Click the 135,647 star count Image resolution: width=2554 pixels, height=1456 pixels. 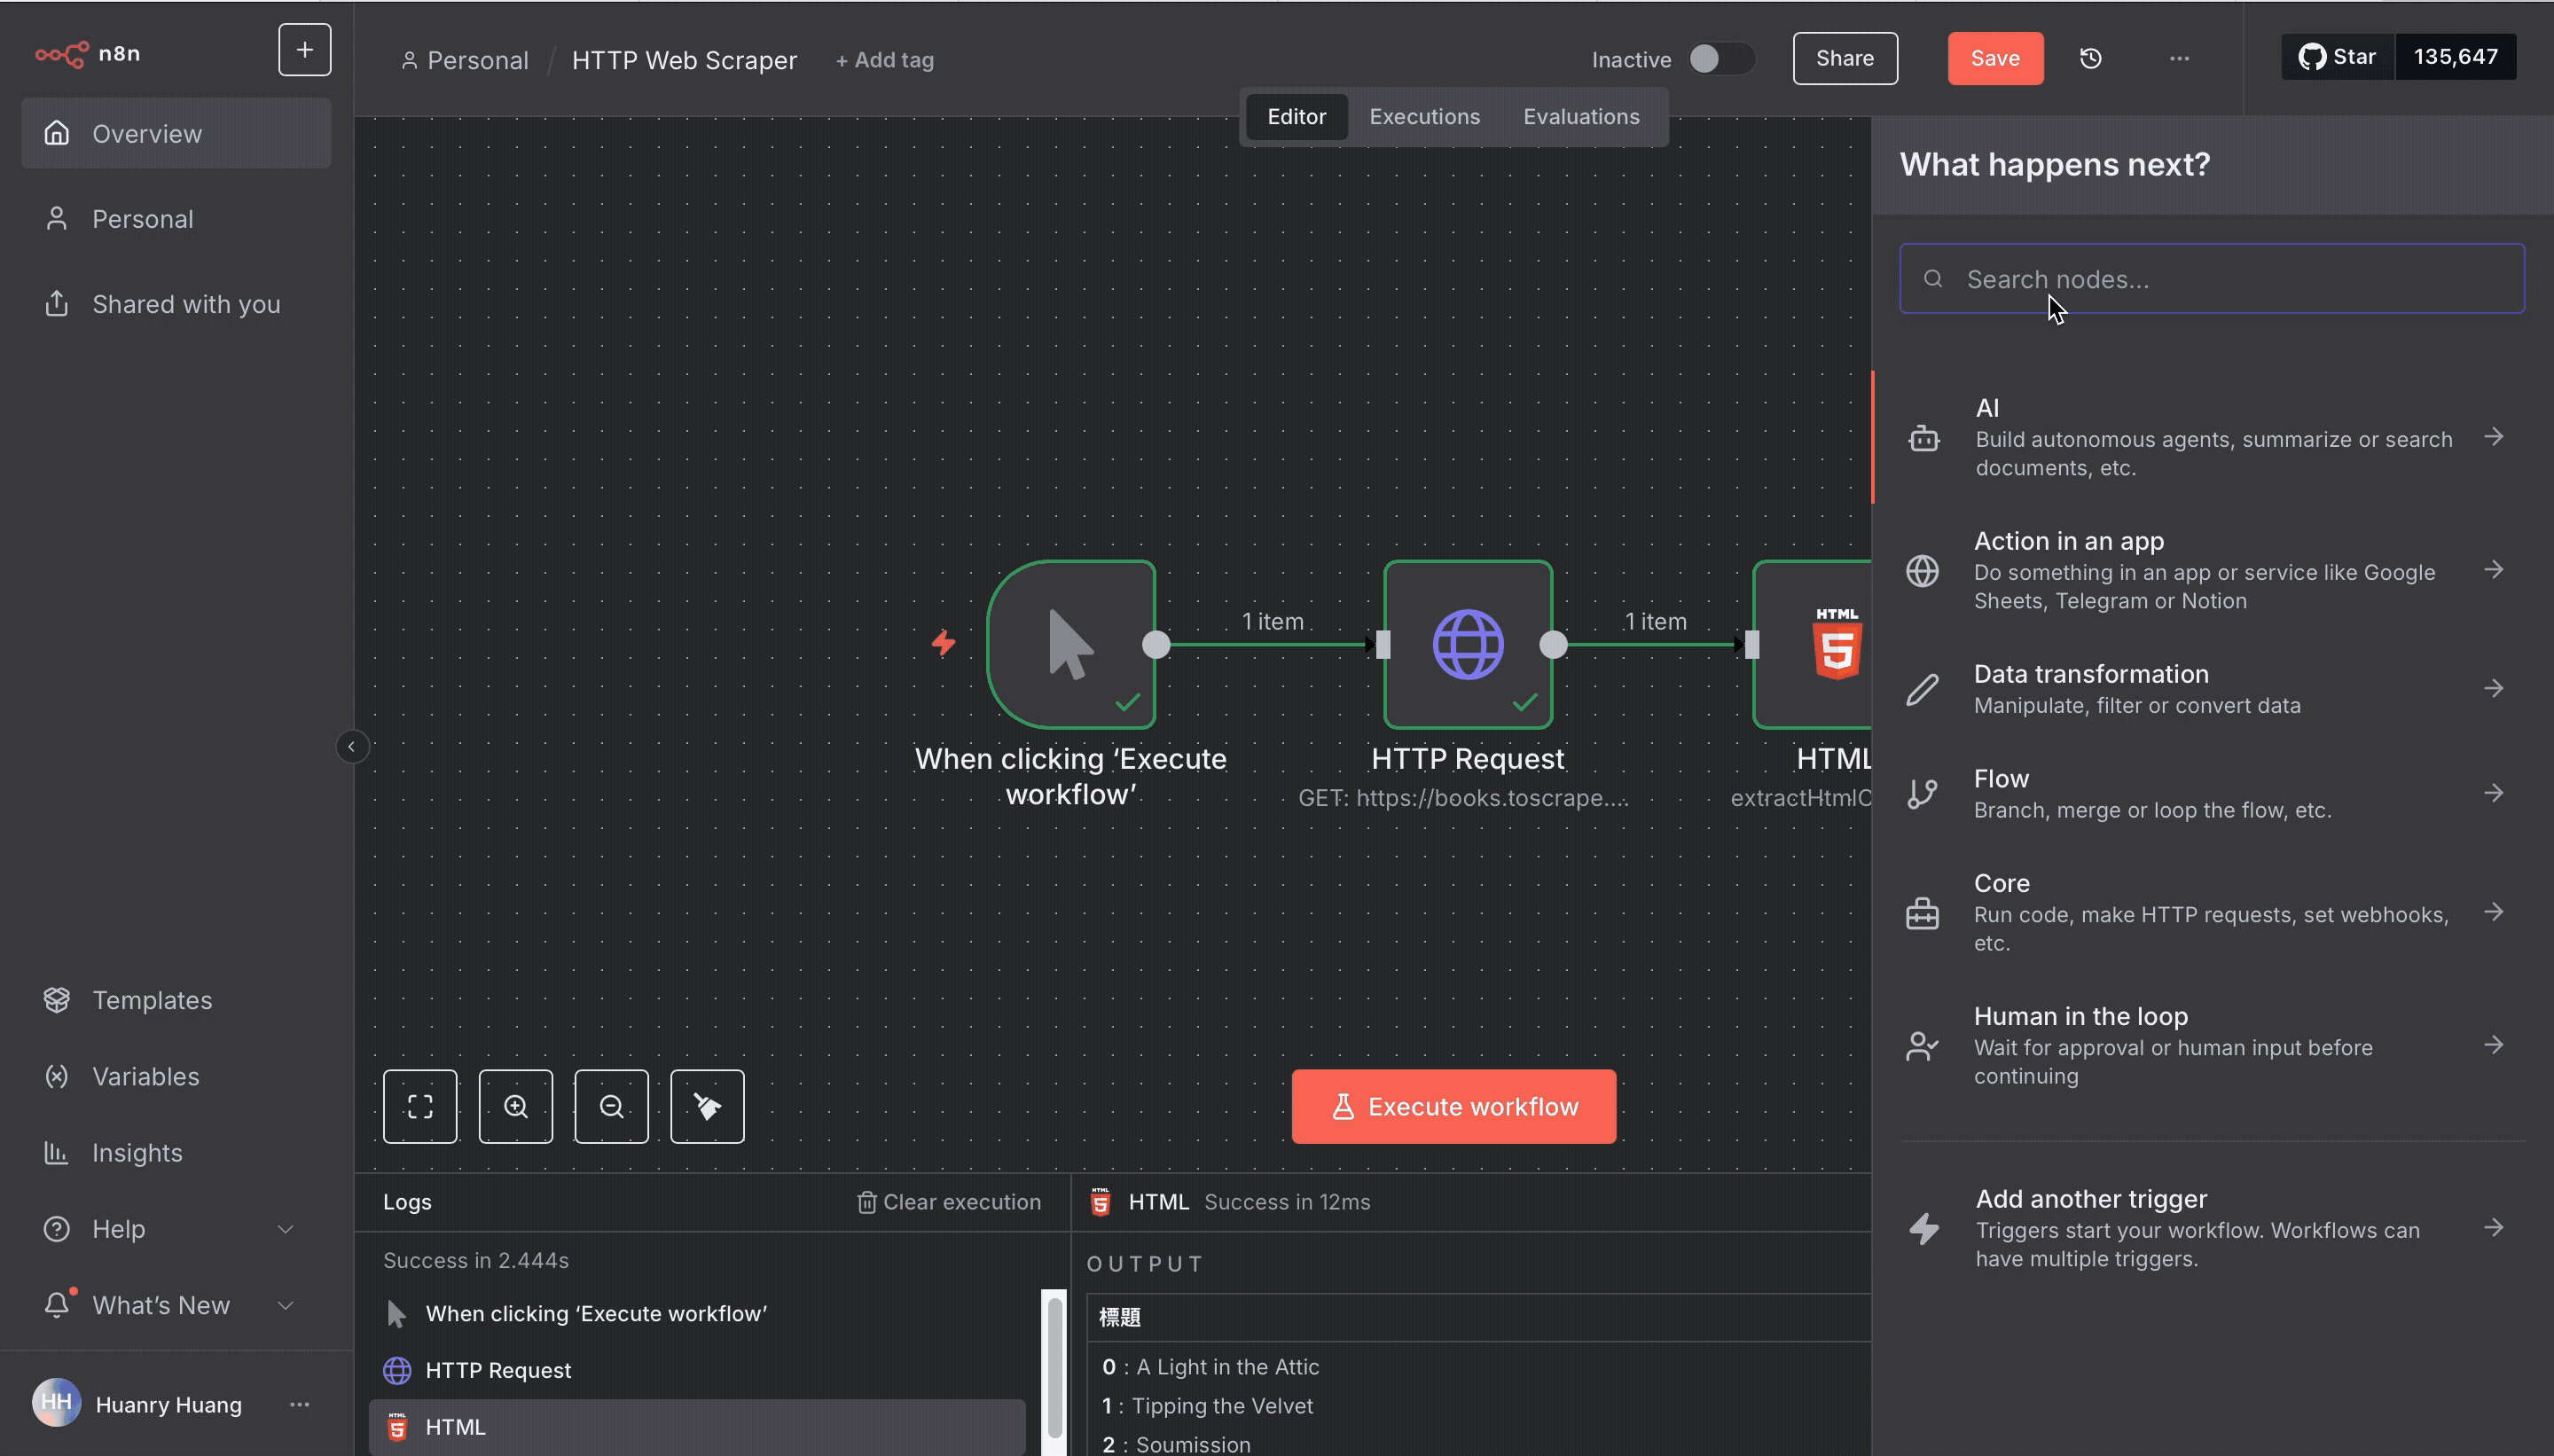click(2455, 57)
